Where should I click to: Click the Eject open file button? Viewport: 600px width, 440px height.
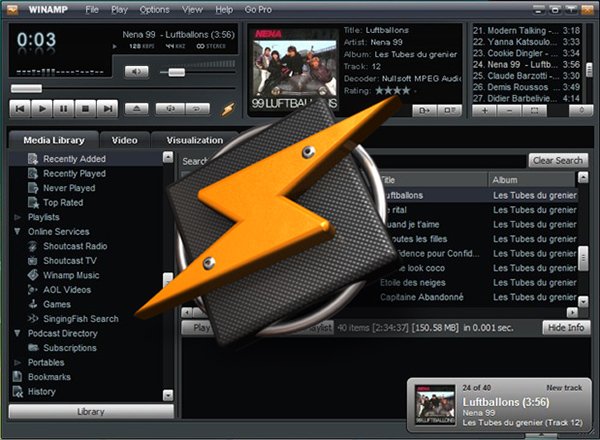(x=137, y=108)
